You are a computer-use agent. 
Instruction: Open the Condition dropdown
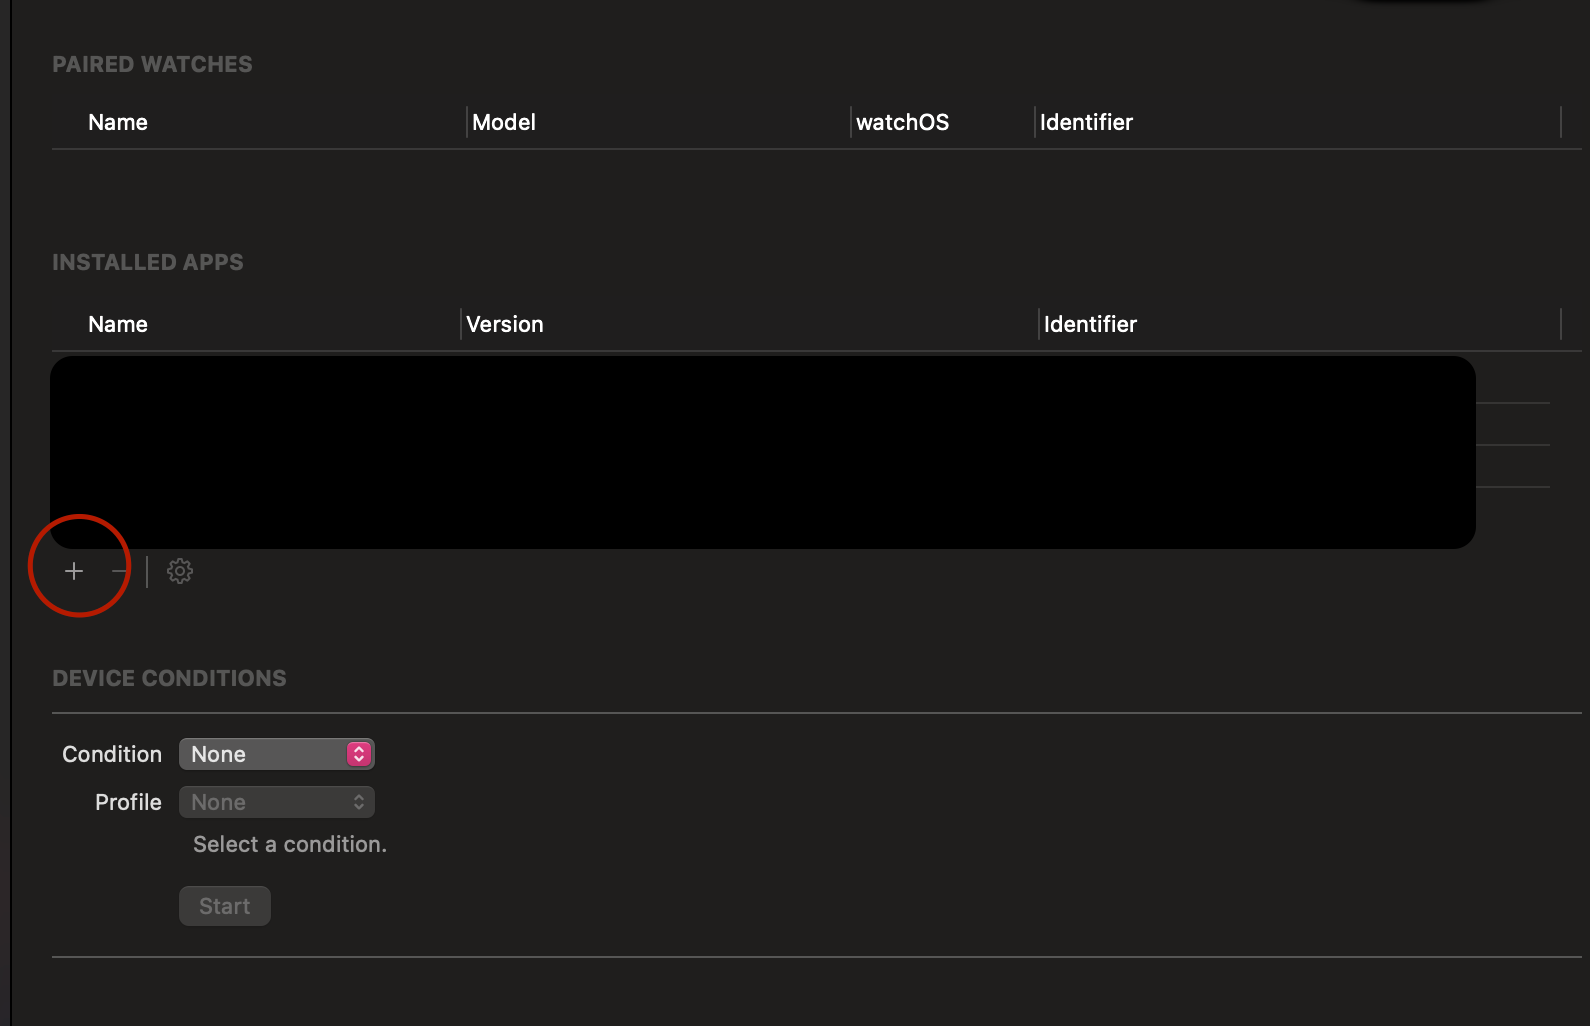[276, 754]
